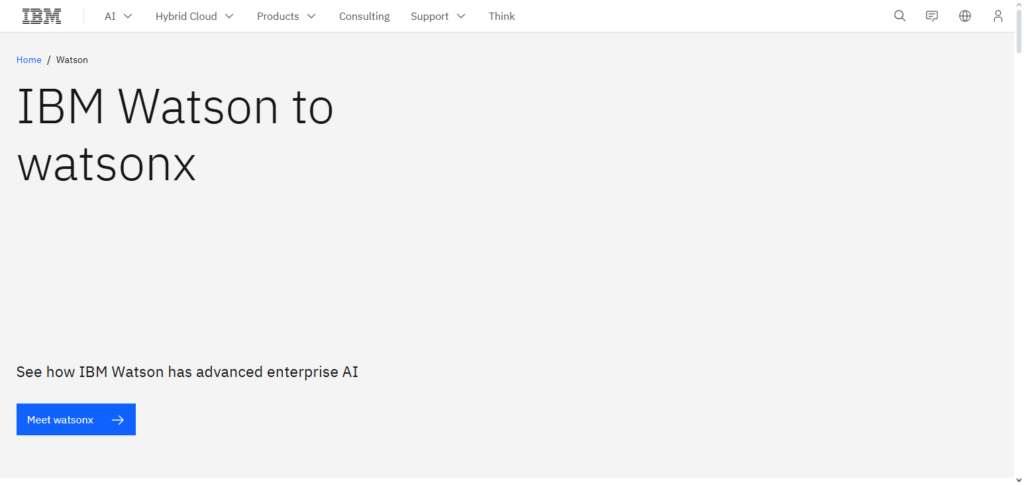Open the Think menu item
Viewport: 1024px width, 485px height.
502,16
